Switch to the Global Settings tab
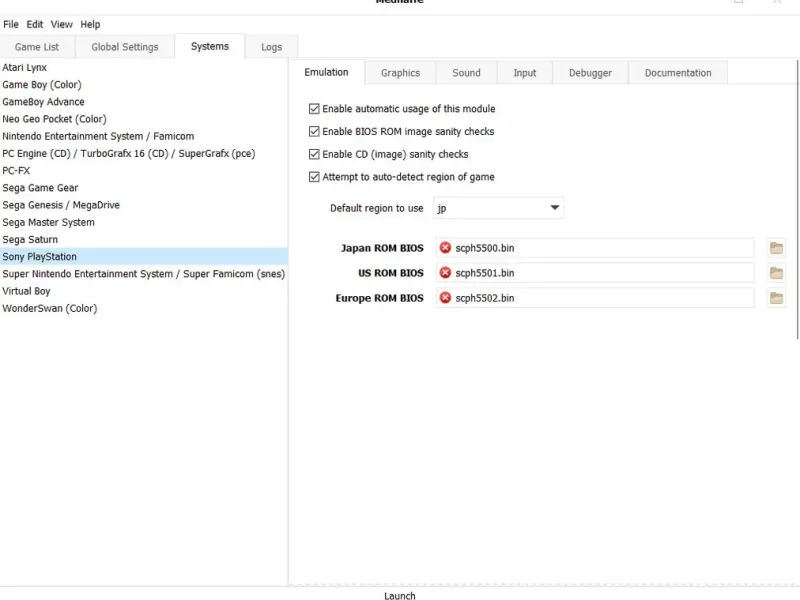Image resolution: width=800 pixels, height=600 pixels. pyautogui.click(x=124, y=47)
